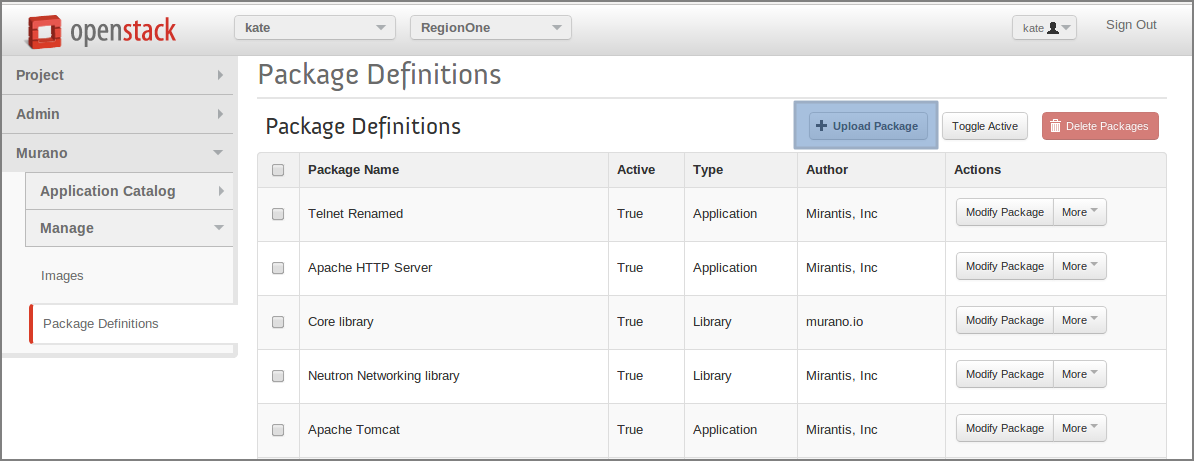Click the OpenStack logo
The width and height of the screenshot is (1194, 461).
coord(102,31)
